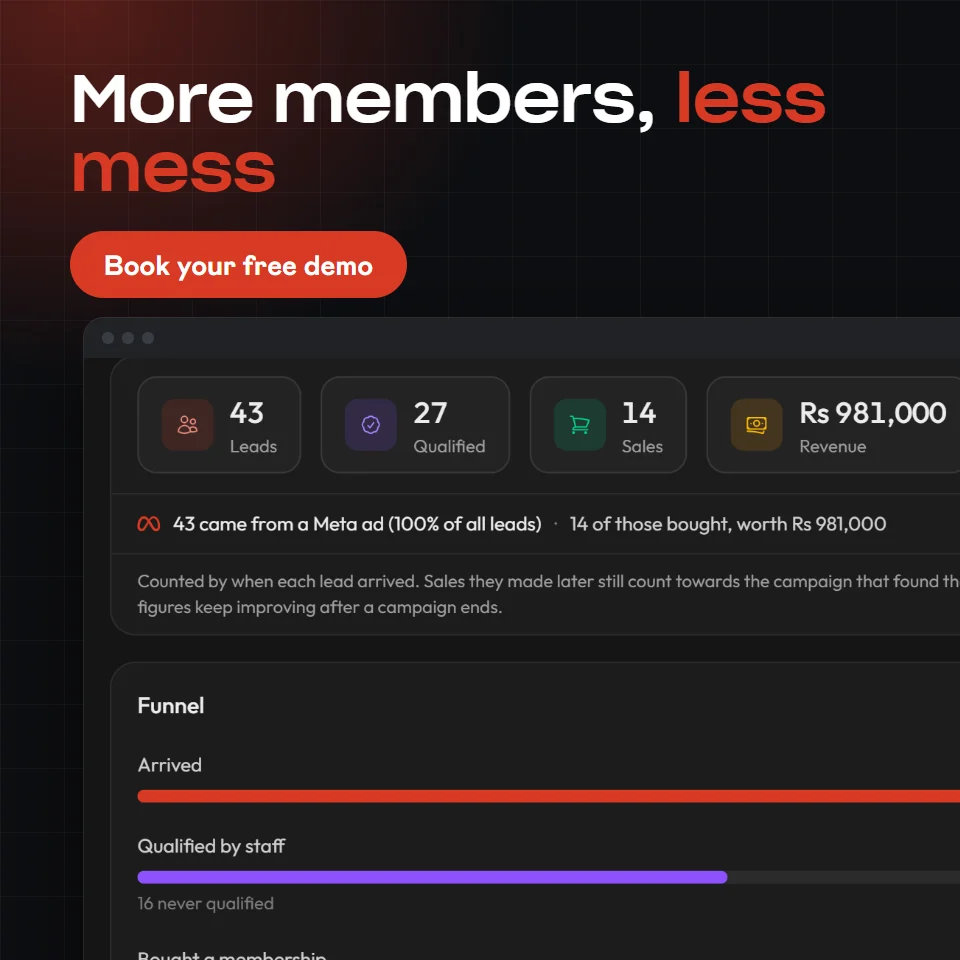Click the Leads people icon
The width and height of the screenshot is (960, 960).
pyautogui.click(x=187, y=424)
